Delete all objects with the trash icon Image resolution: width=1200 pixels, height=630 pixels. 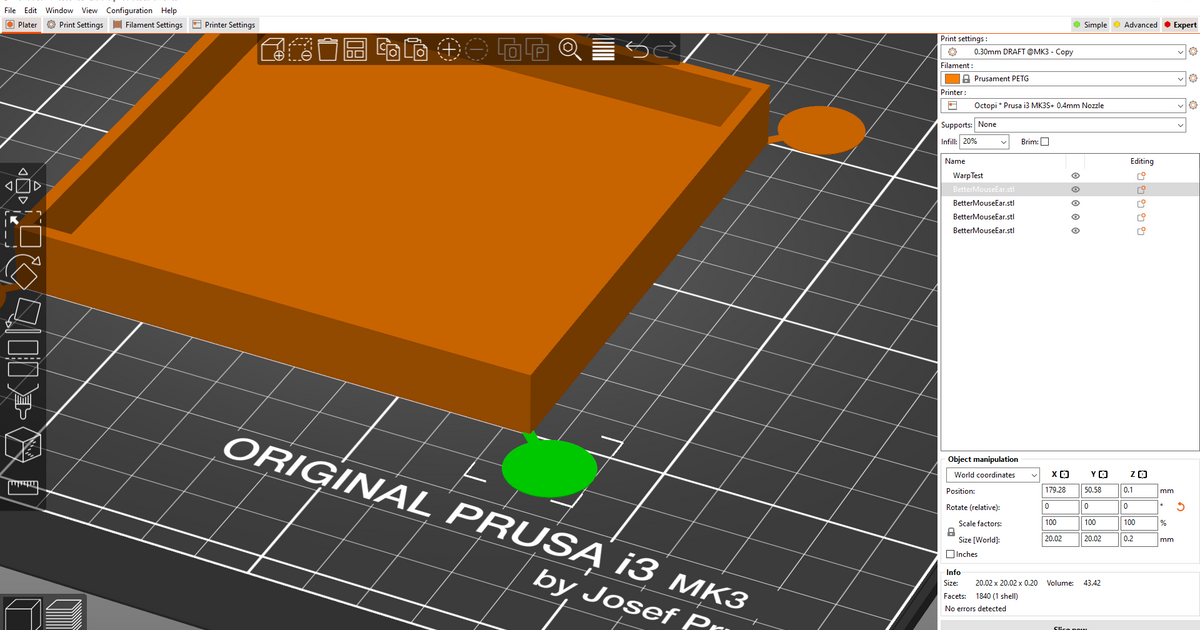[327, 48]
